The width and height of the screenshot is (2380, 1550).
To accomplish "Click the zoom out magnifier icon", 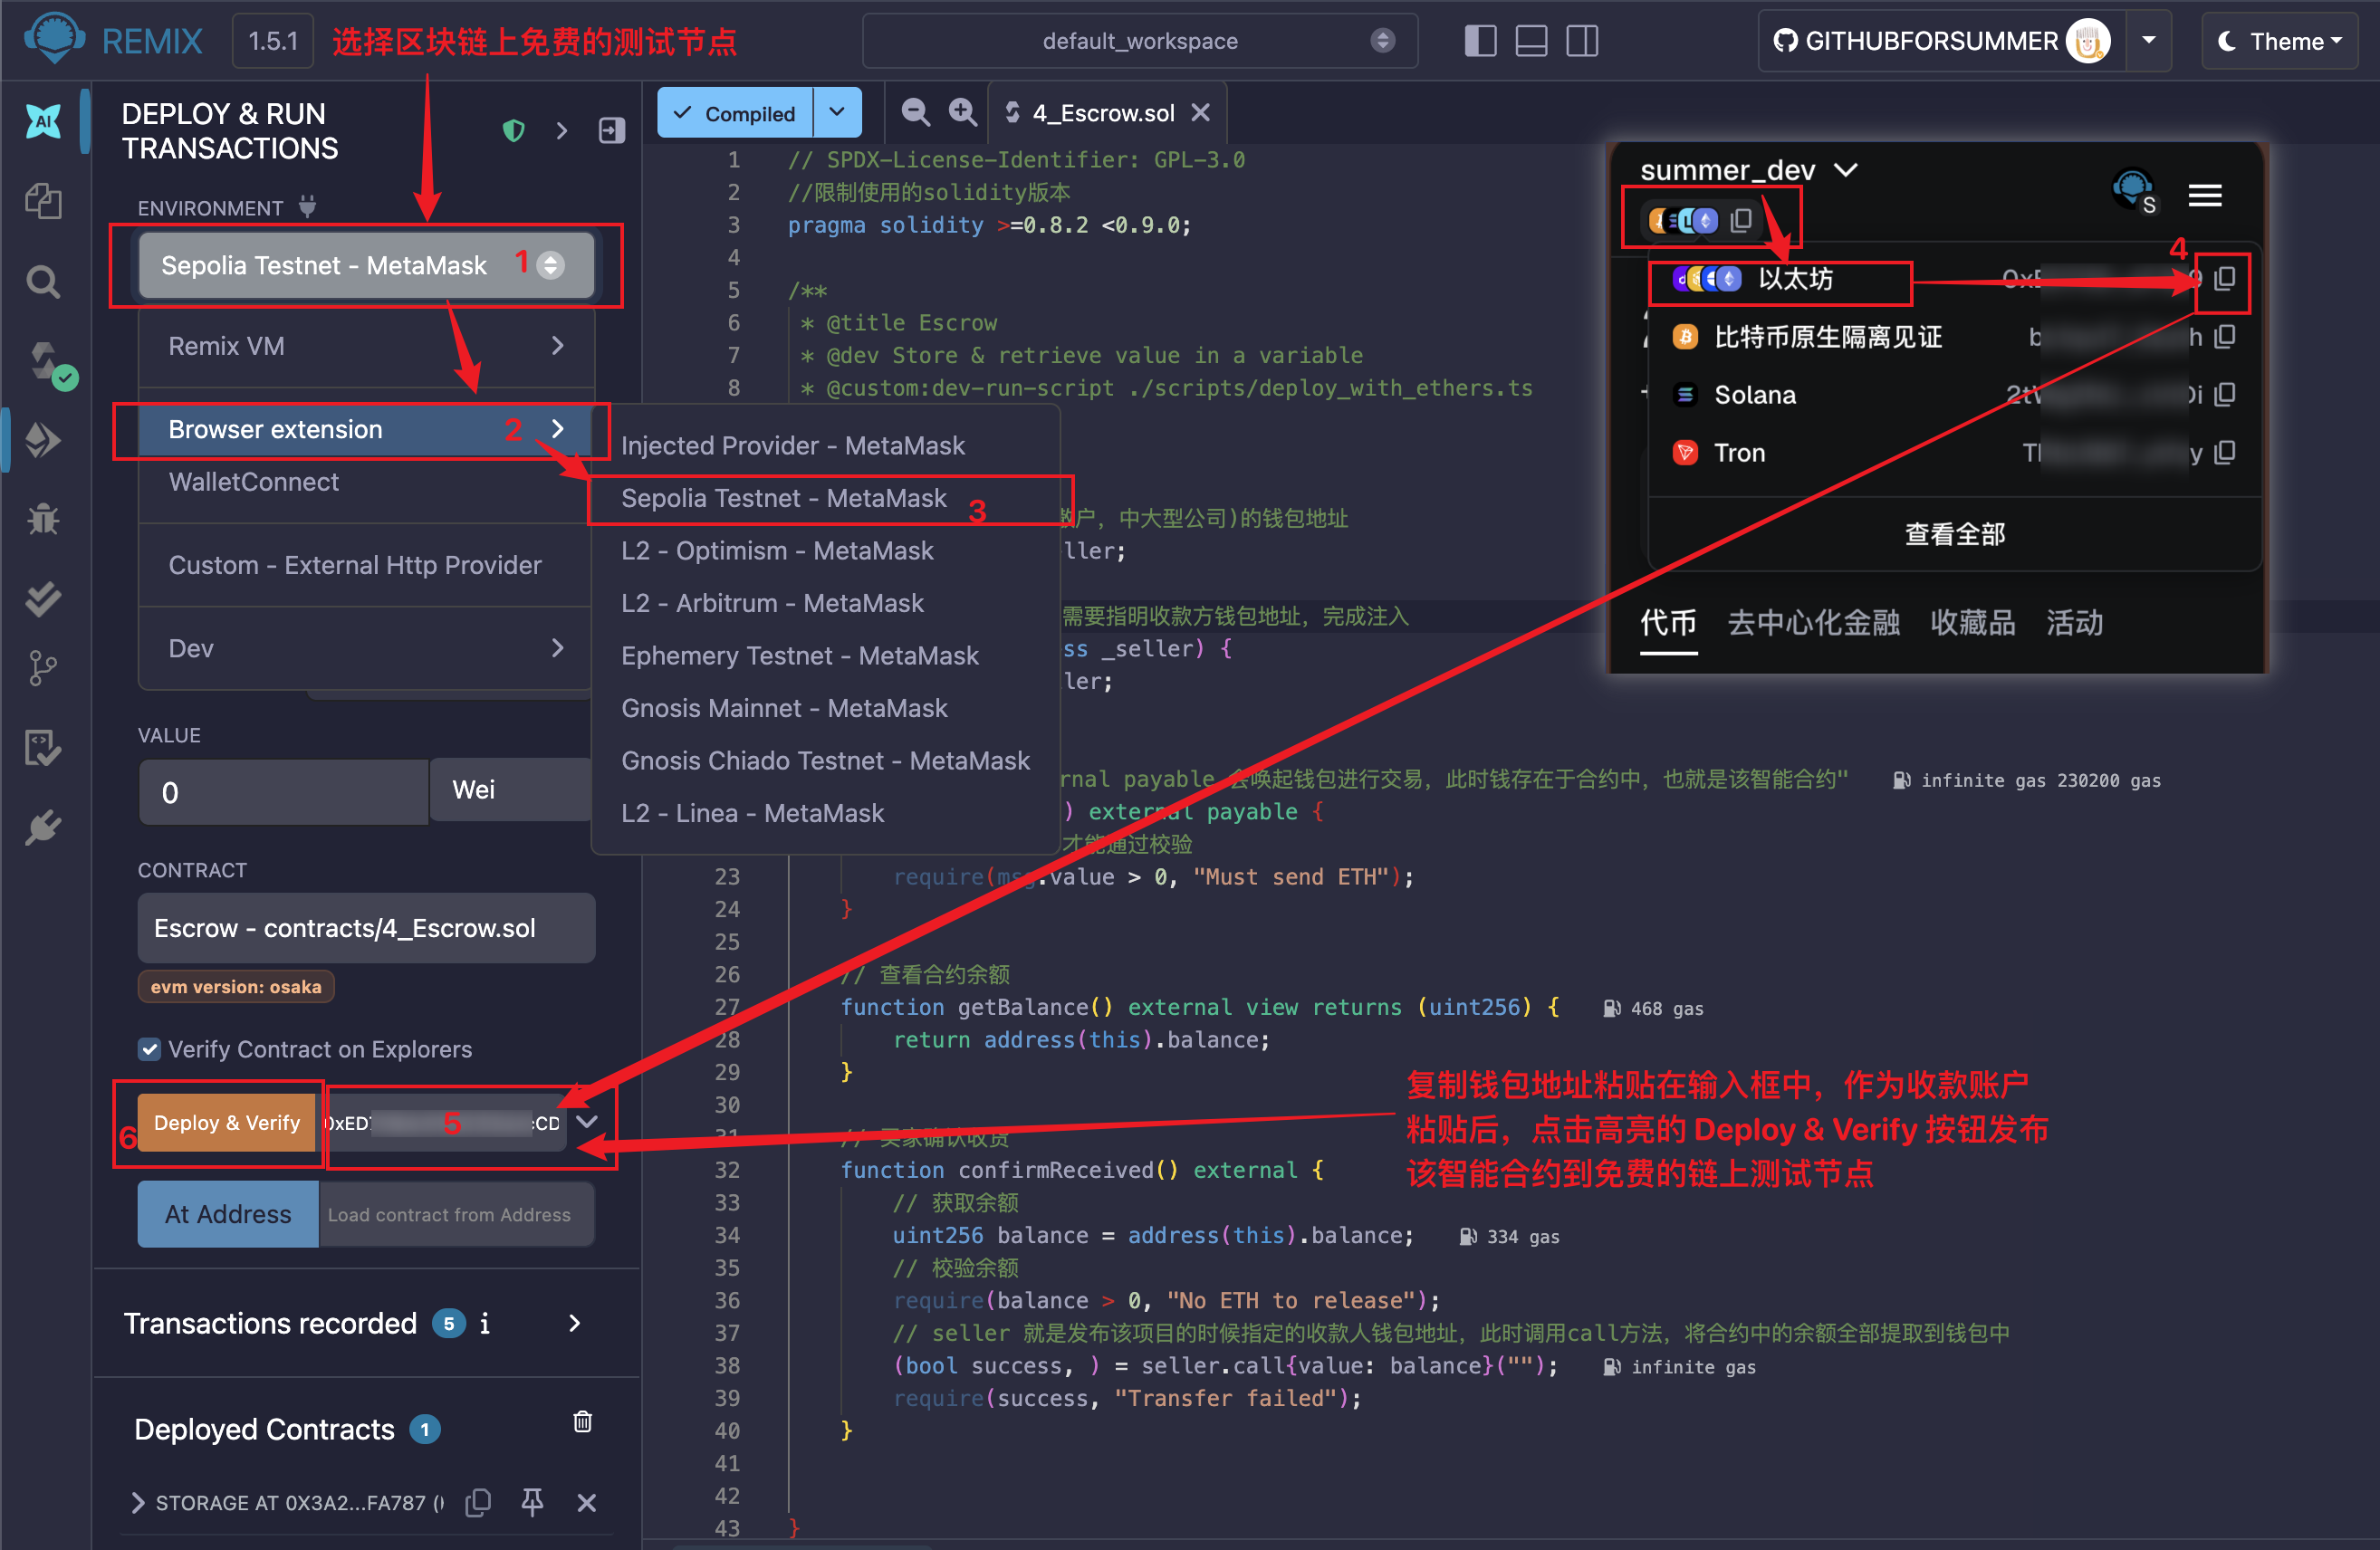I will pyautogui.click(x=915, y=112).
